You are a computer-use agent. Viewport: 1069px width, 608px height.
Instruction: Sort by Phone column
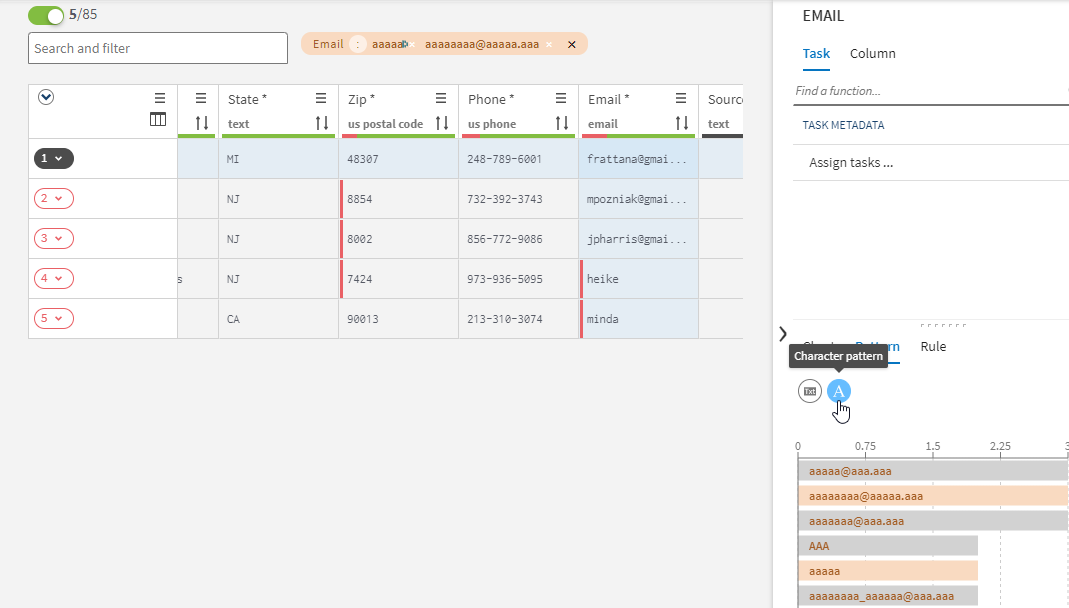(x=562, y=123)
